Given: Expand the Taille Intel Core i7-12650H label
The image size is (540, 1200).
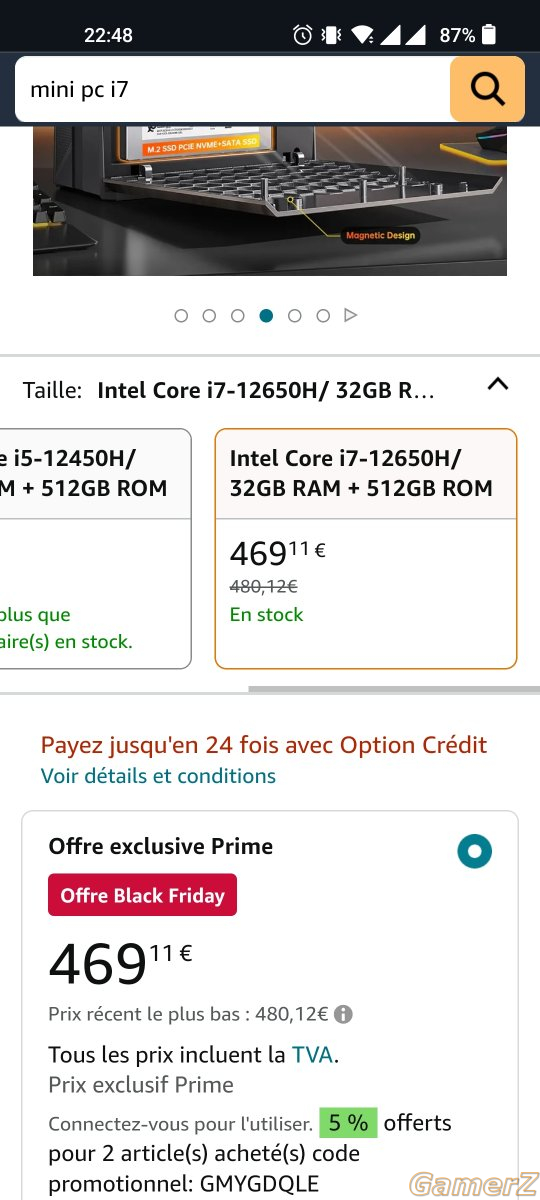Looking at the screenshot, I should point(266,390).
